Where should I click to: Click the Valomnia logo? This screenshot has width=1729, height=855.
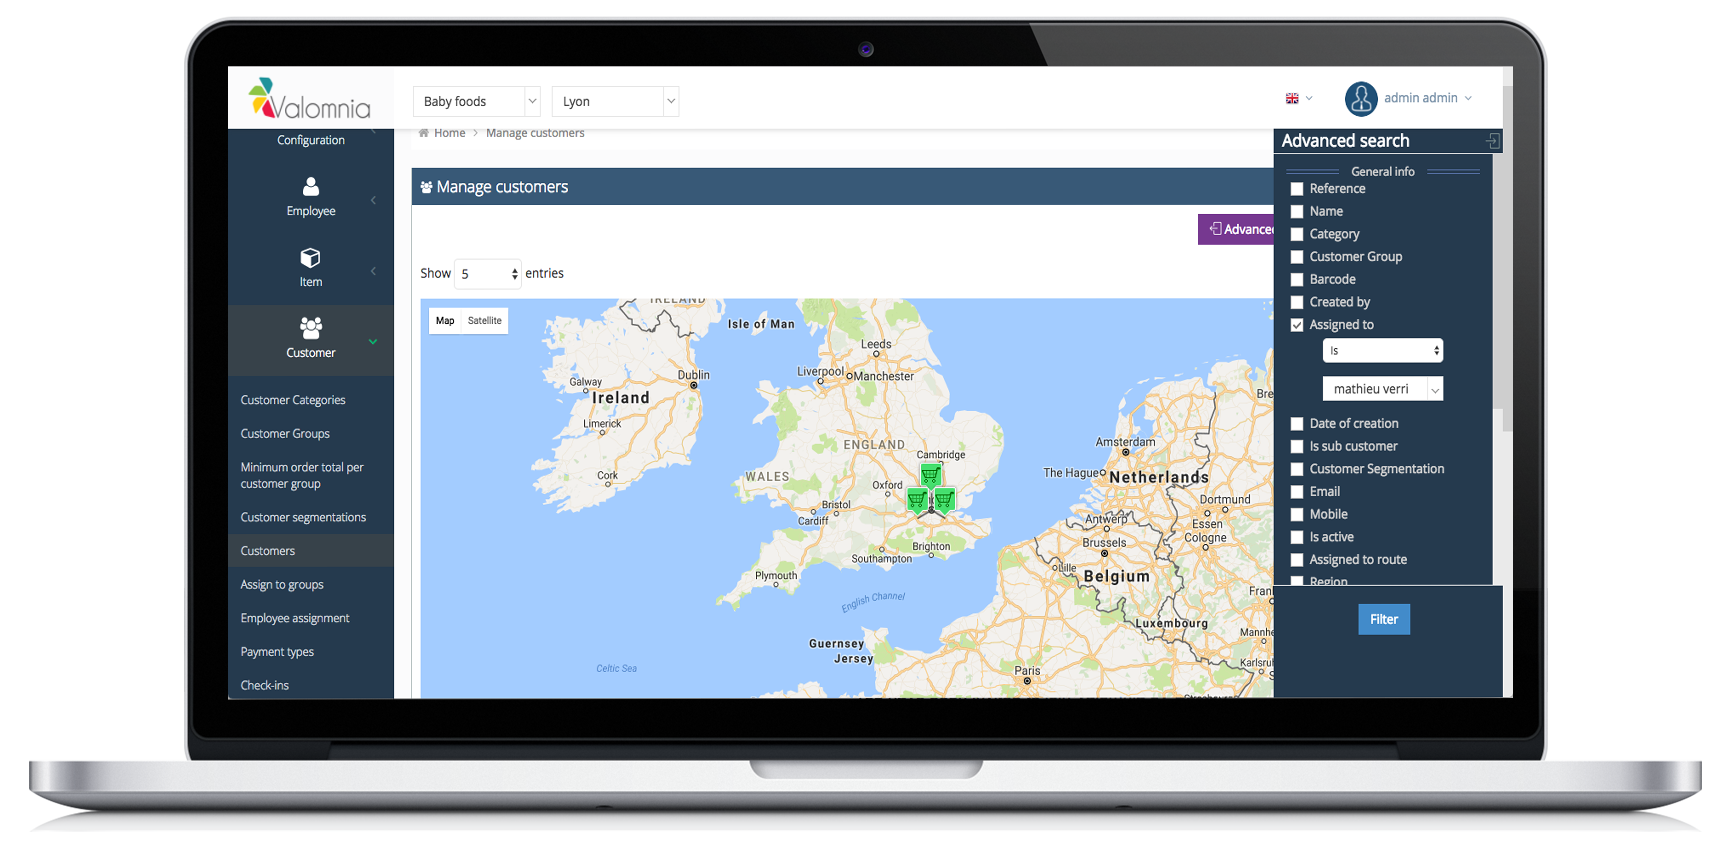[x=309, y=99]
